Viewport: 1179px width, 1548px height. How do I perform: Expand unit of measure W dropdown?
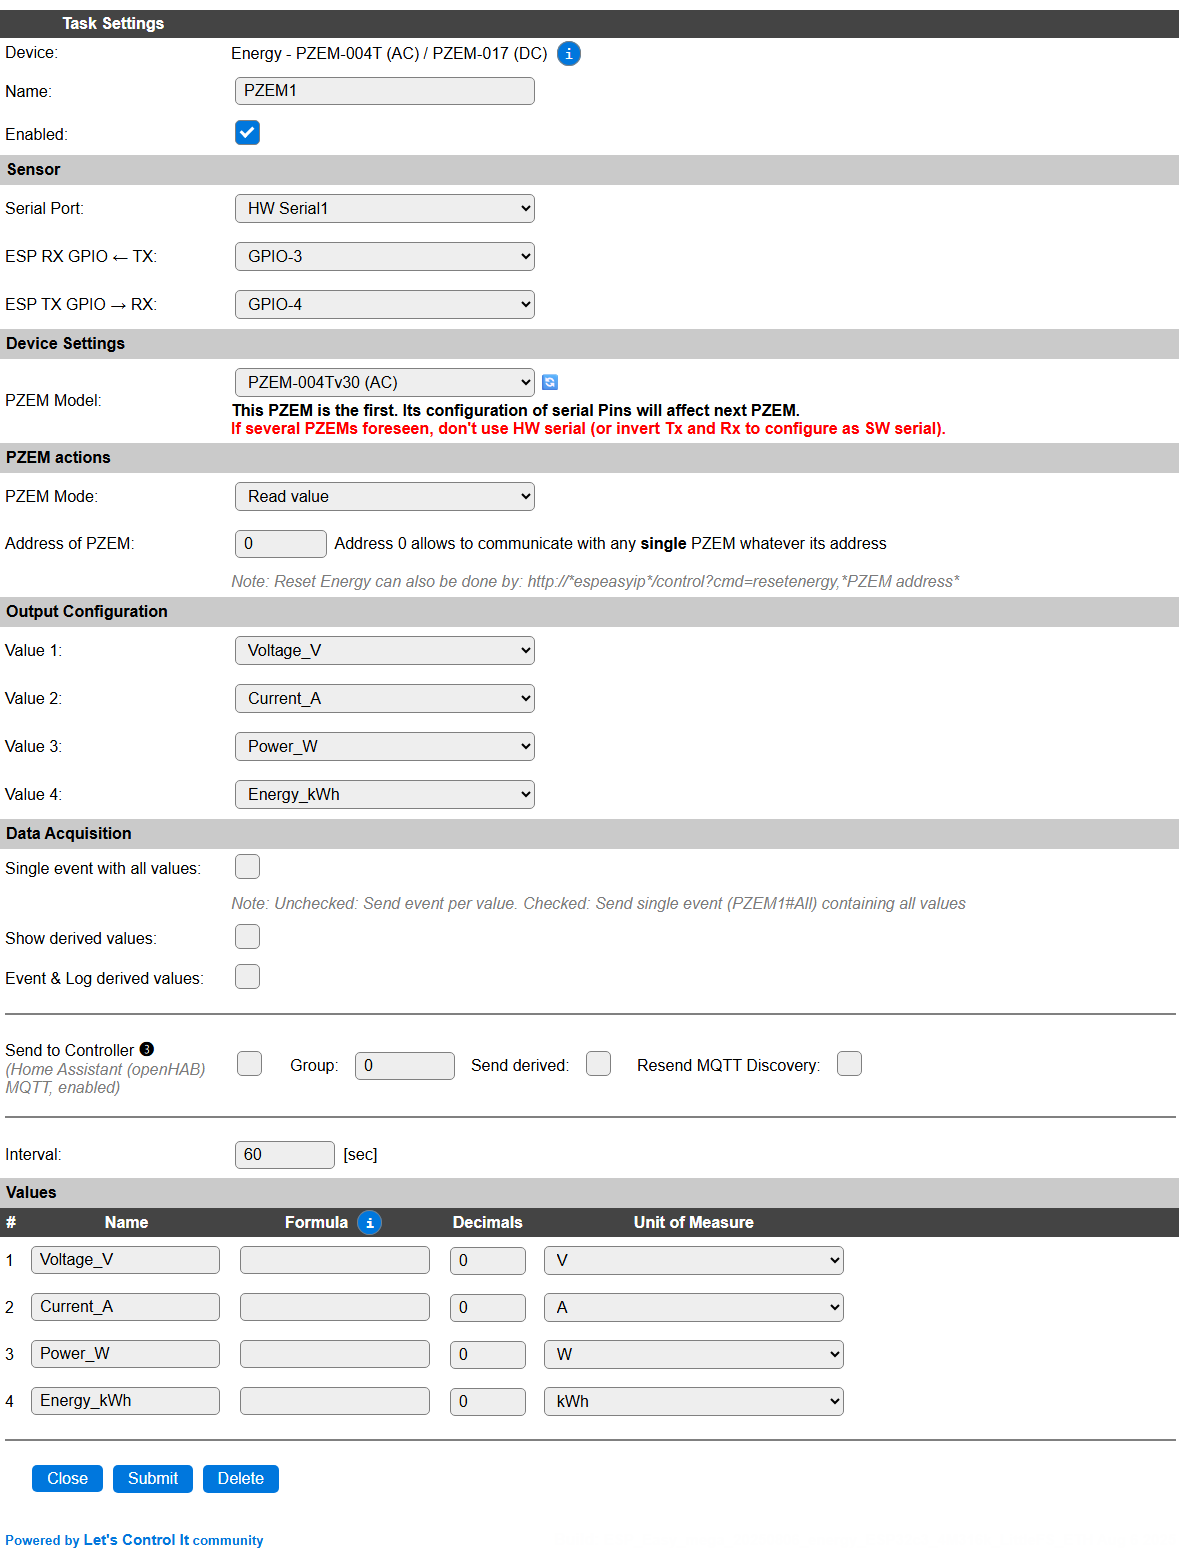tap(694, 1354)
